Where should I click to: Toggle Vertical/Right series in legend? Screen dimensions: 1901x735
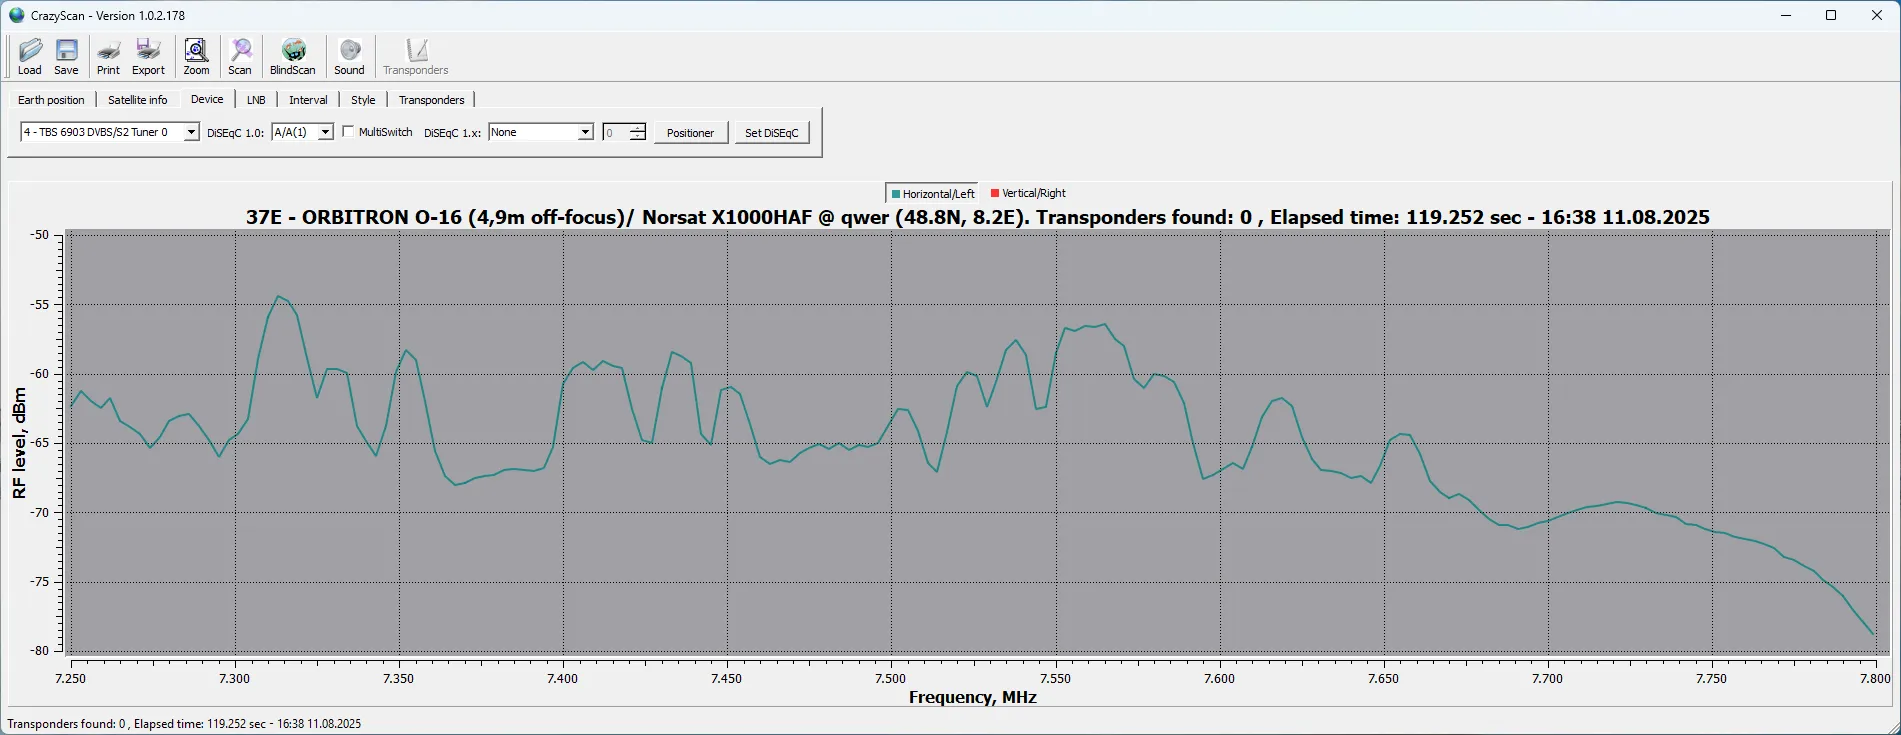tap(1028, 193)
